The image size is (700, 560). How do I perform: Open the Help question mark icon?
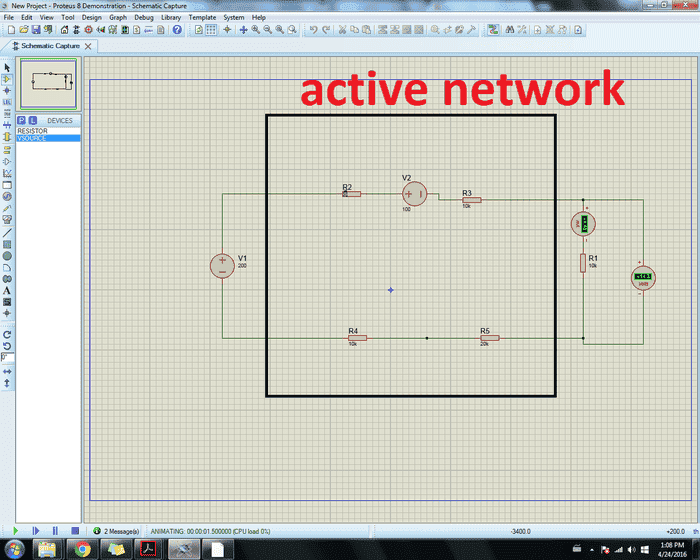click(x=177, y=30)
